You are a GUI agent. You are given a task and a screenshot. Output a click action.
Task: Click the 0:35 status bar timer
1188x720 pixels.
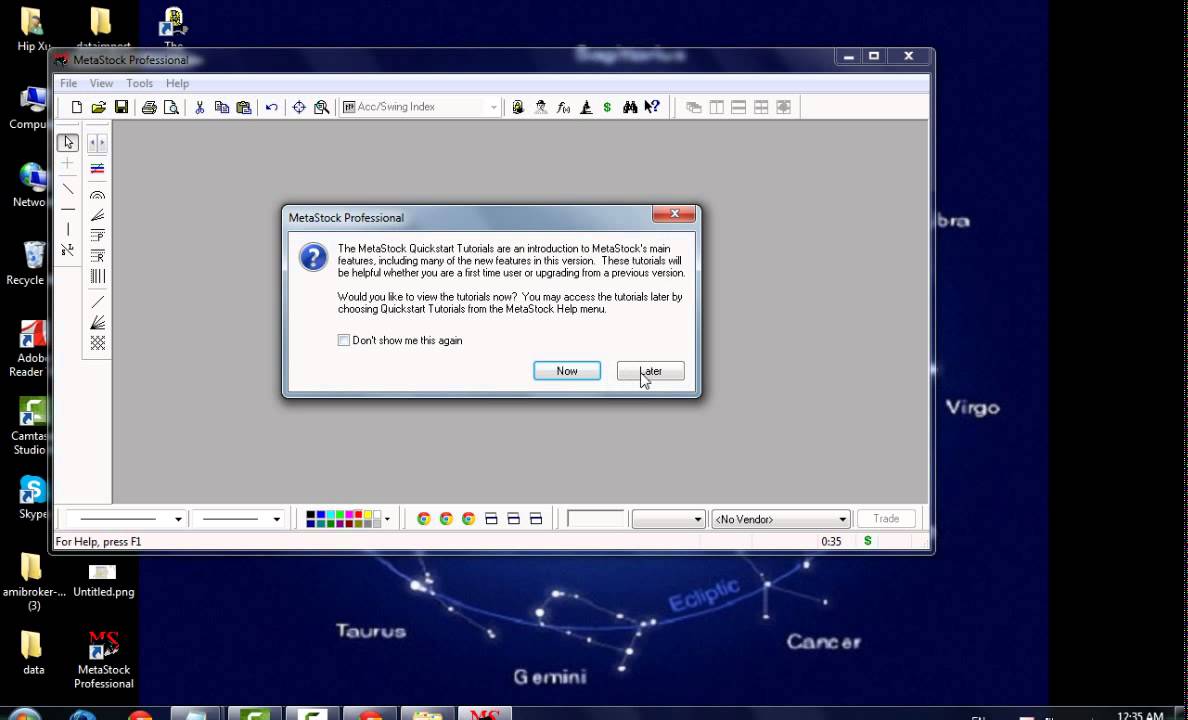coord(831,542)
